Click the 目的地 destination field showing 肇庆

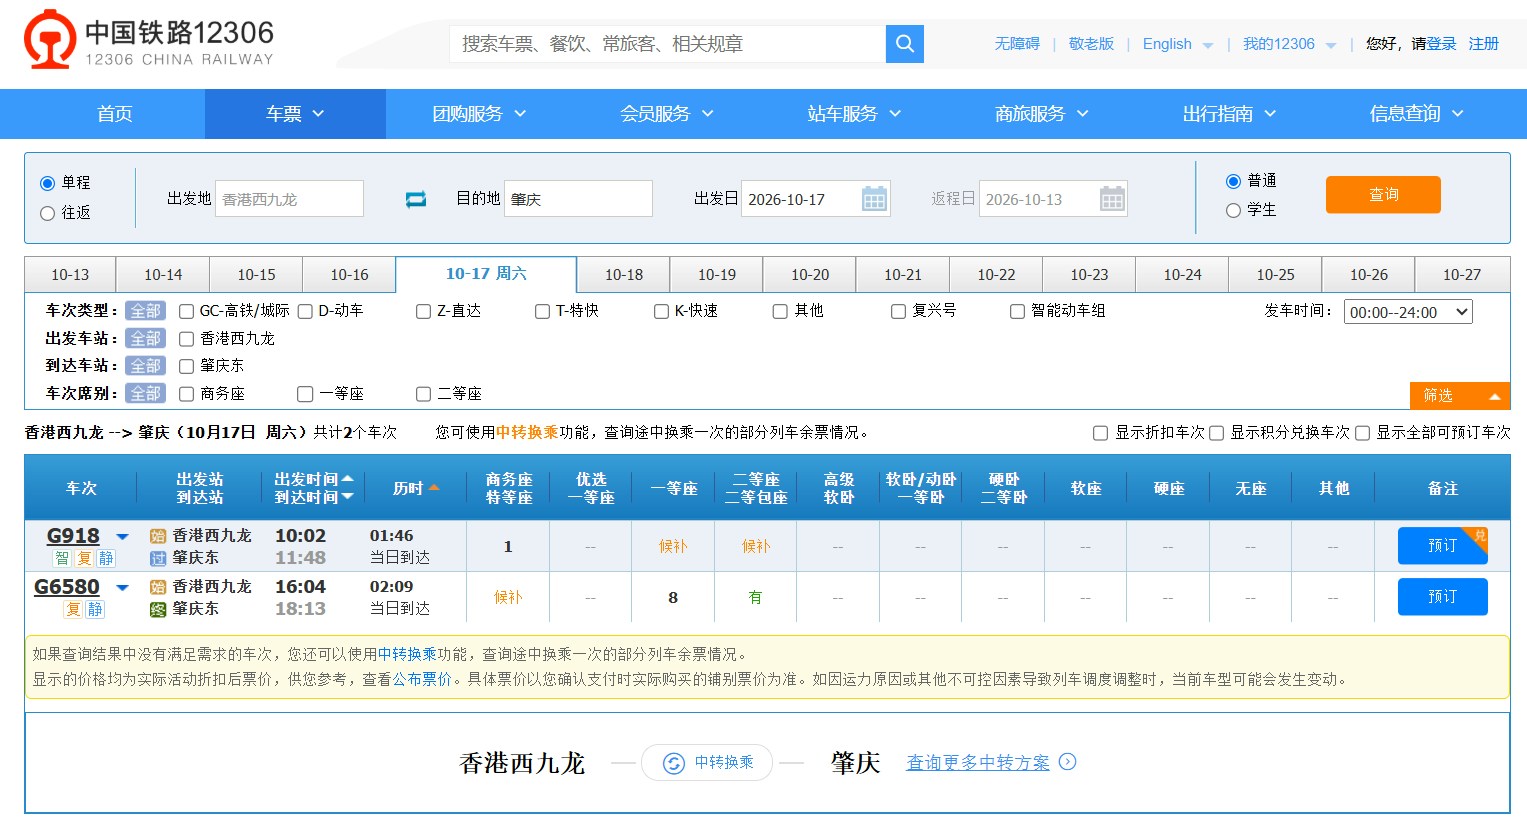click(578, 199)
